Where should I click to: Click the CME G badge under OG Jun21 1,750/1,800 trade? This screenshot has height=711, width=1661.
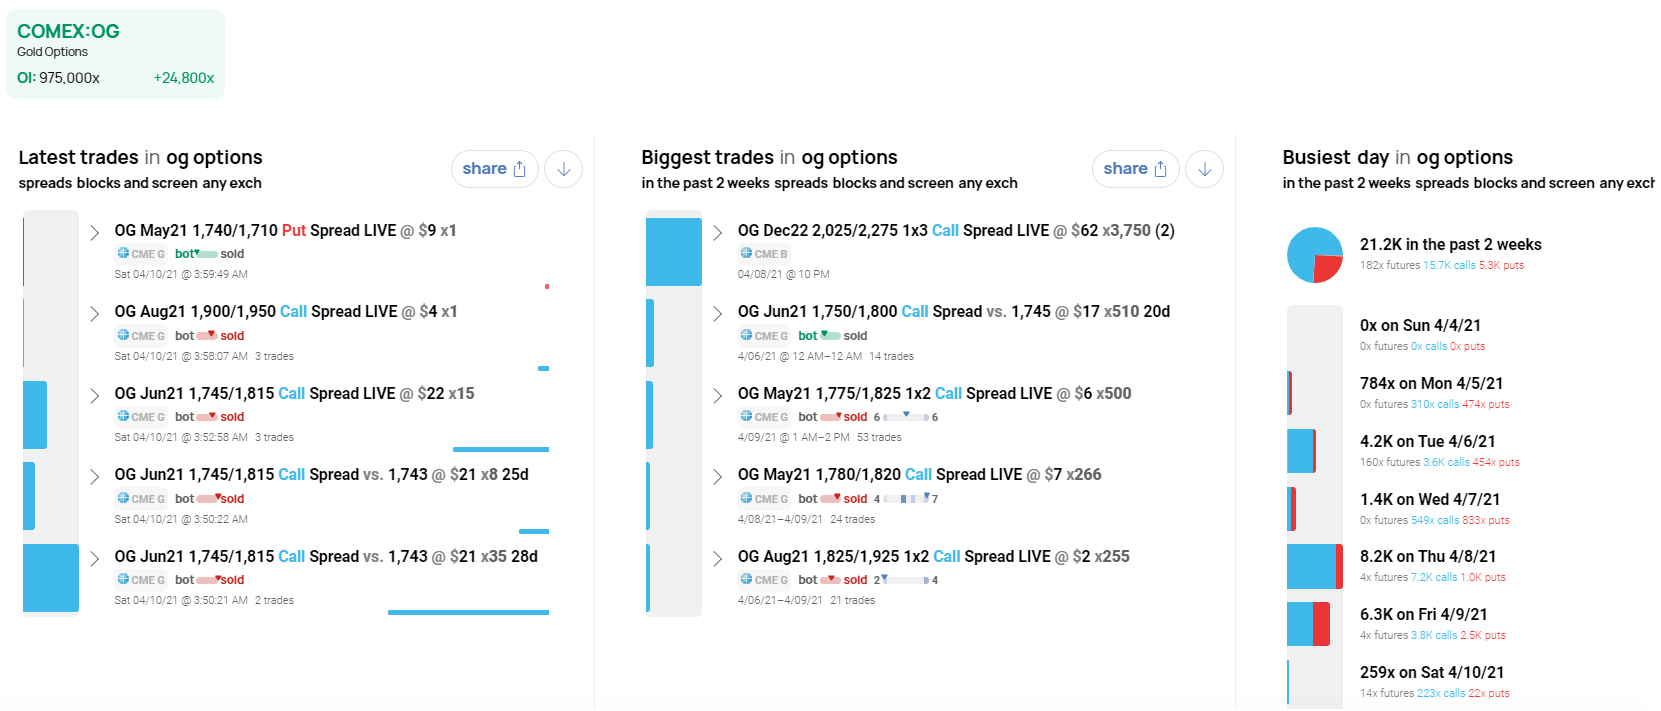(764, 336)
